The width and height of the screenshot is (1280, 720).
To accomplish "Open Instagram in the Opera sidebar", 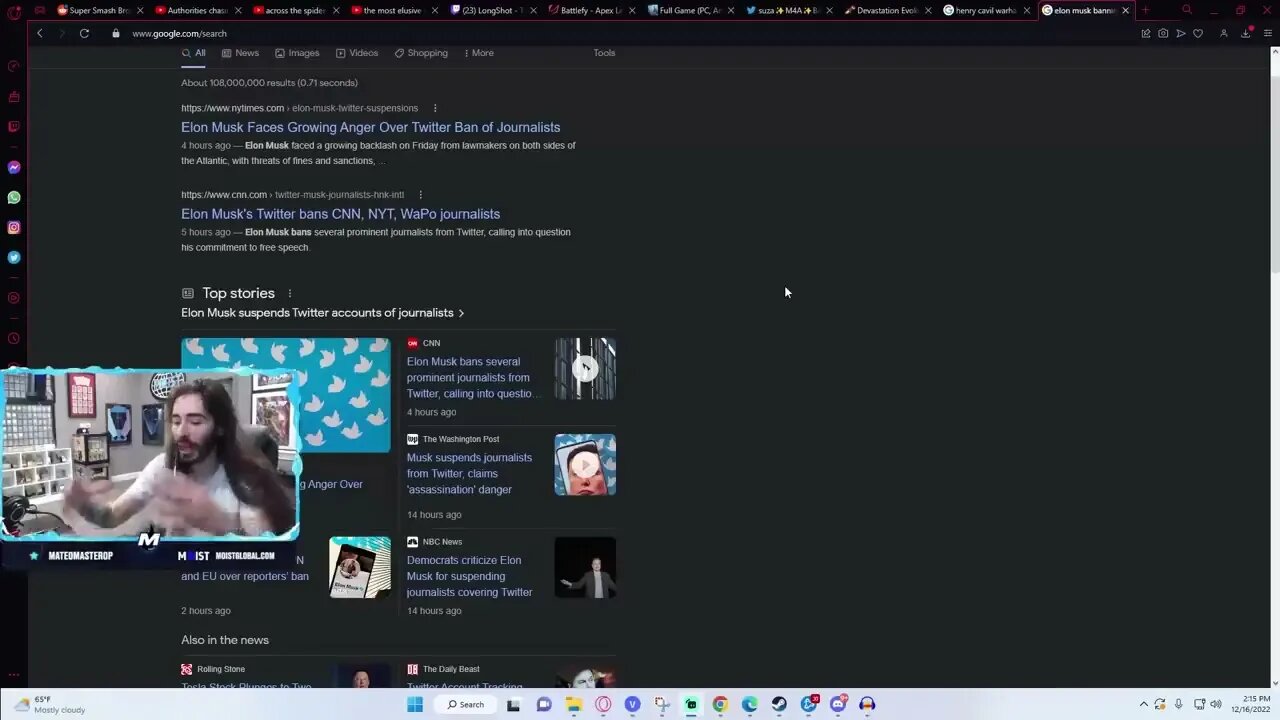I will (x=14, y=227).
